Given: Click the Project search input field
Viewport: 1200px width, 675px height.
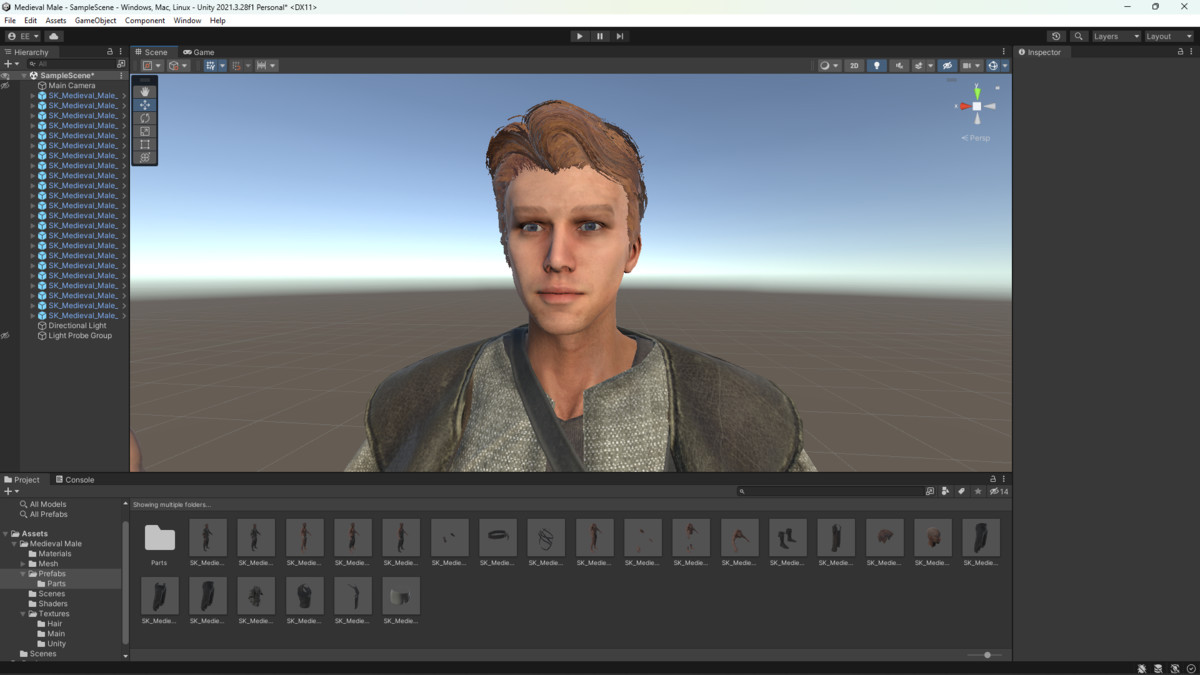Looking at the screenshot, I should [x=832, y=492].
